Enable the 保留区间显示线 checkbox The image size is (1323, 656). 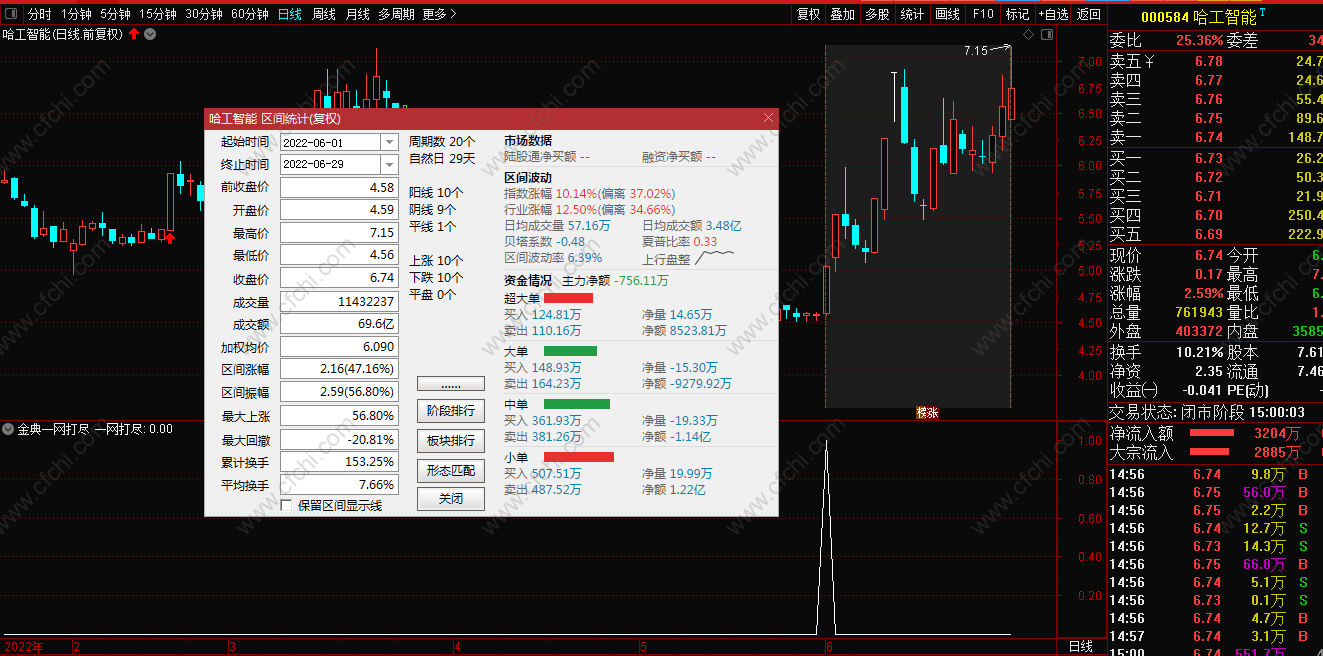[x=287, y=506]
